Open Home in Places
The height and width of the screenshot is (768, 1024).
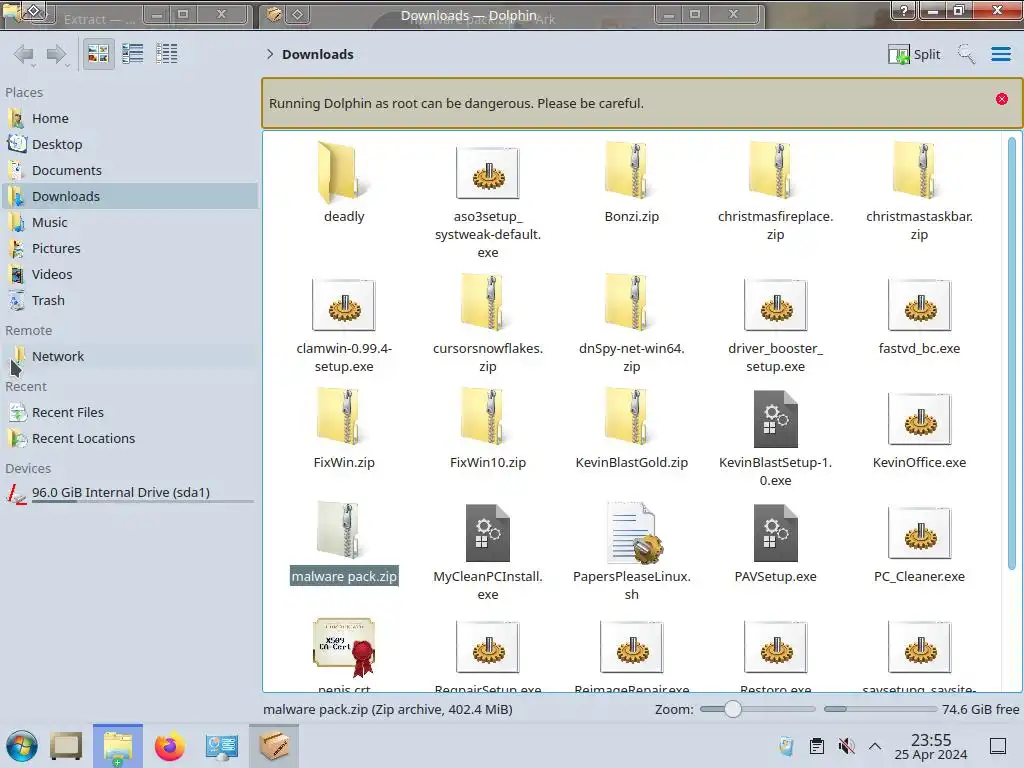129,118
